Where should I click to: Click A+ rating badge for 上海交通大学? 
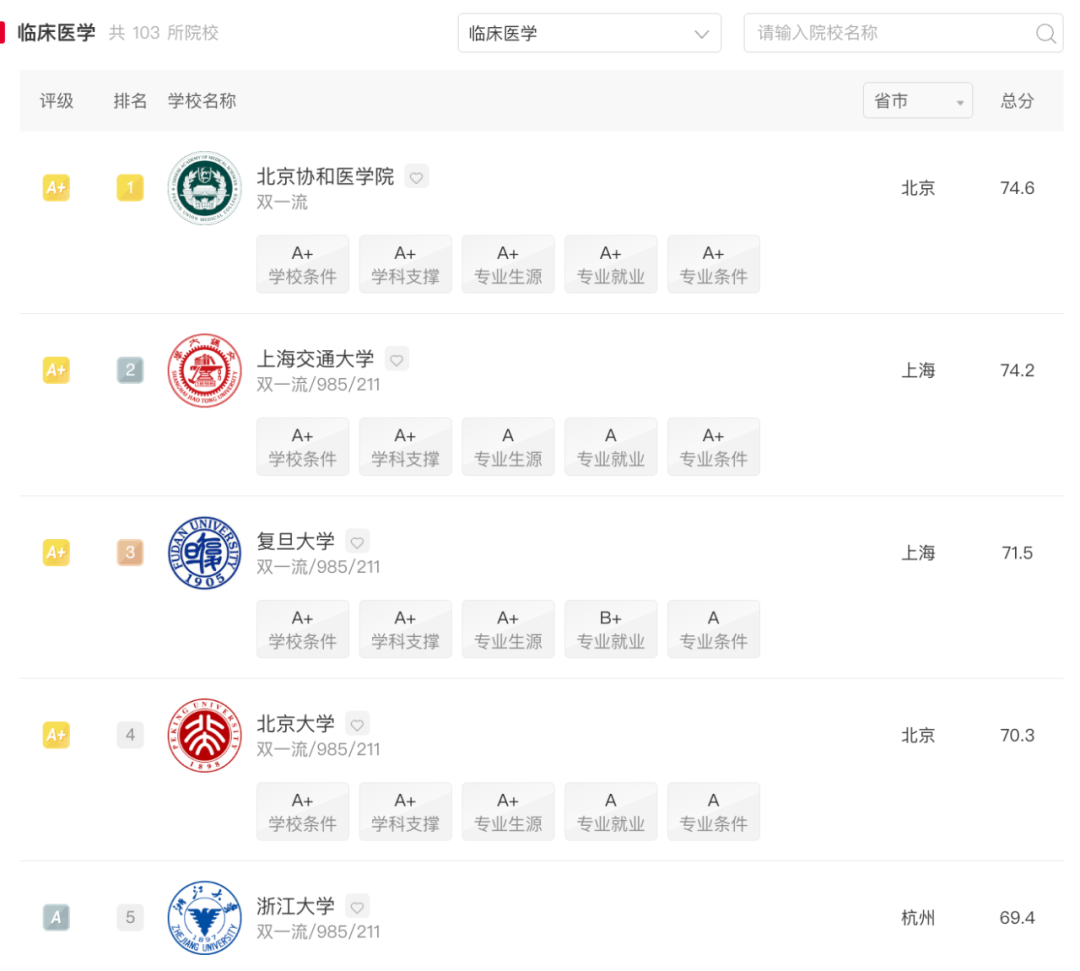(x=56, y=370)
